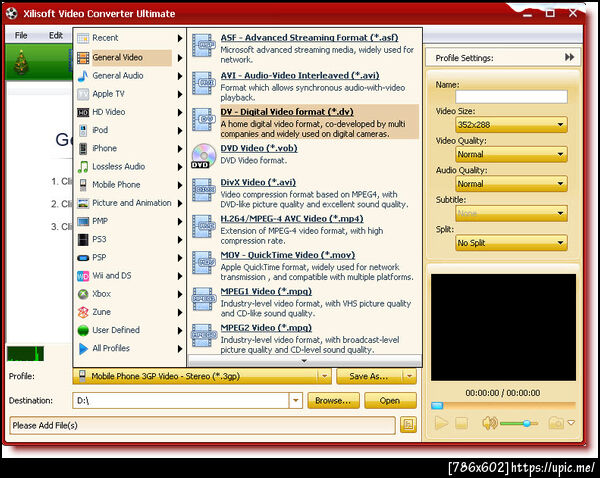Click the Picture and Animation icon
The width and height of the screenshot is (600, 478).
point(83,203)
